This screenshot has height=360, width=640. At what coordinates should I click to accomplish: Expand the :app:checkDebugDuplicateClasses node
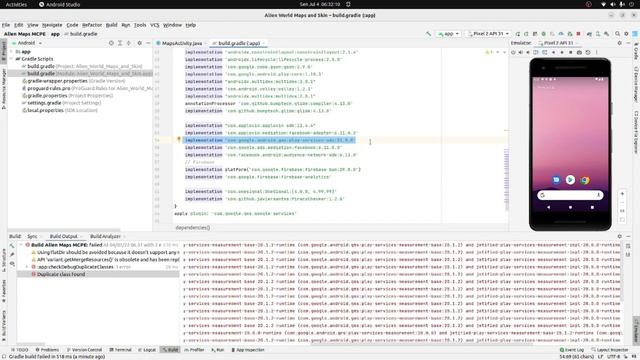(x=27, y=267)
